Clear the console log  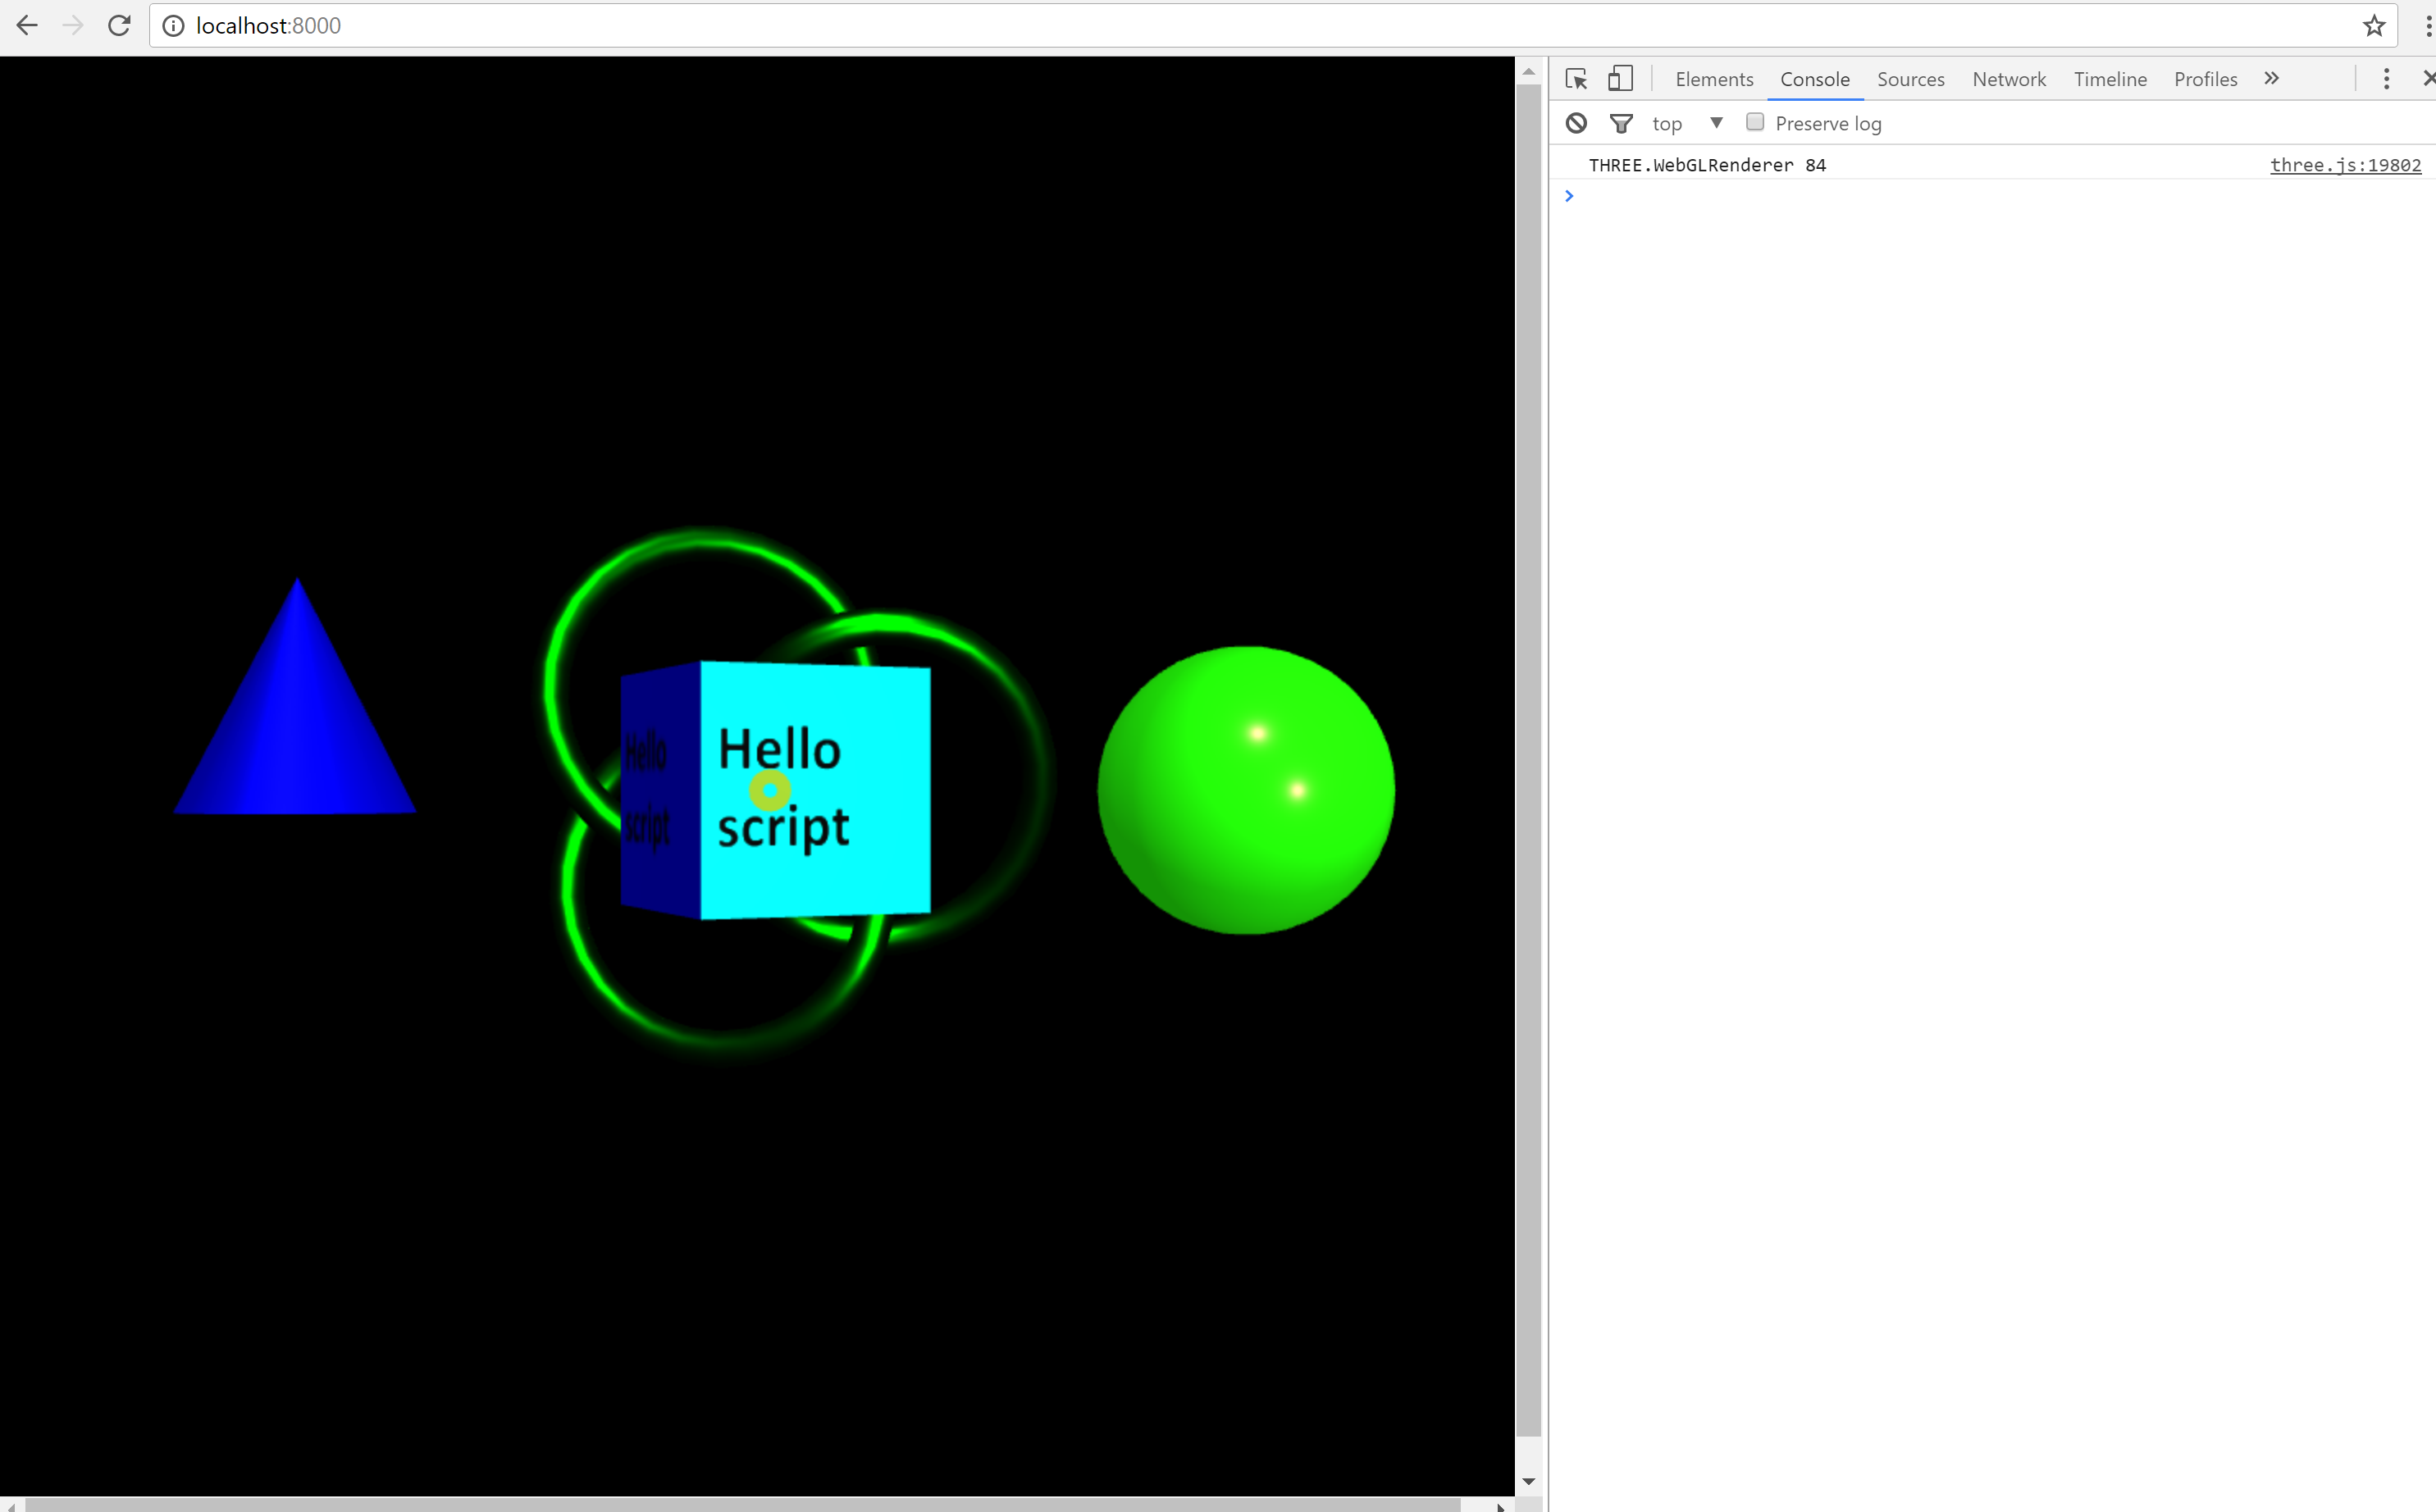click(x=1576, y=123)
